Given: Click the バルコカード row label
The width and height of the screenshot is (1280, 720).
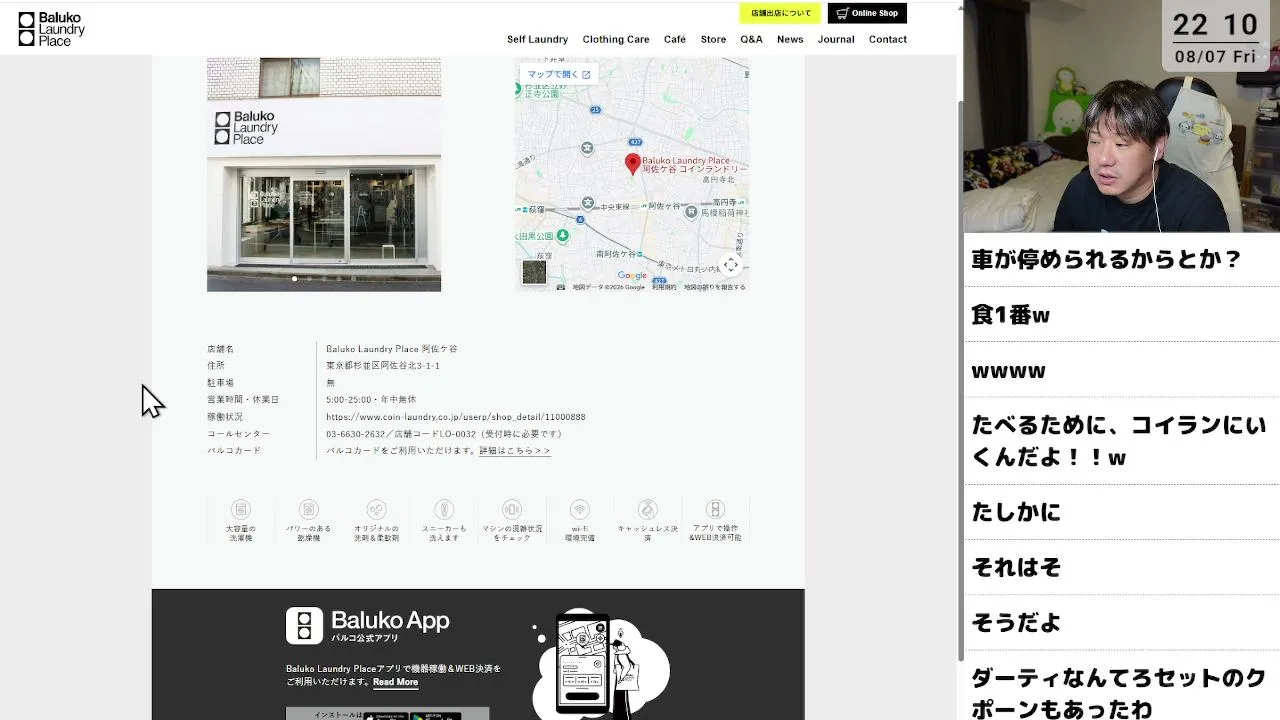Looking at the screenshot, I should click(x=234, y=451).
